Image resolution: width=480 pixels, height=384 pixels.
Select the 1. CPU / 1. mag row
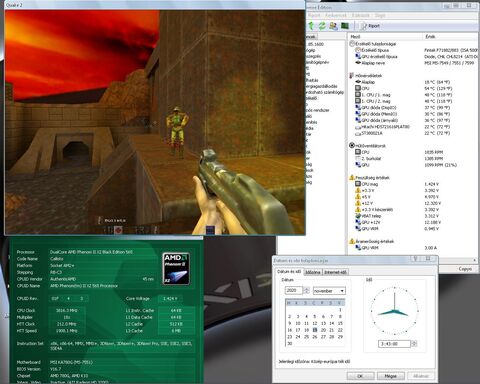coord(373,95)
